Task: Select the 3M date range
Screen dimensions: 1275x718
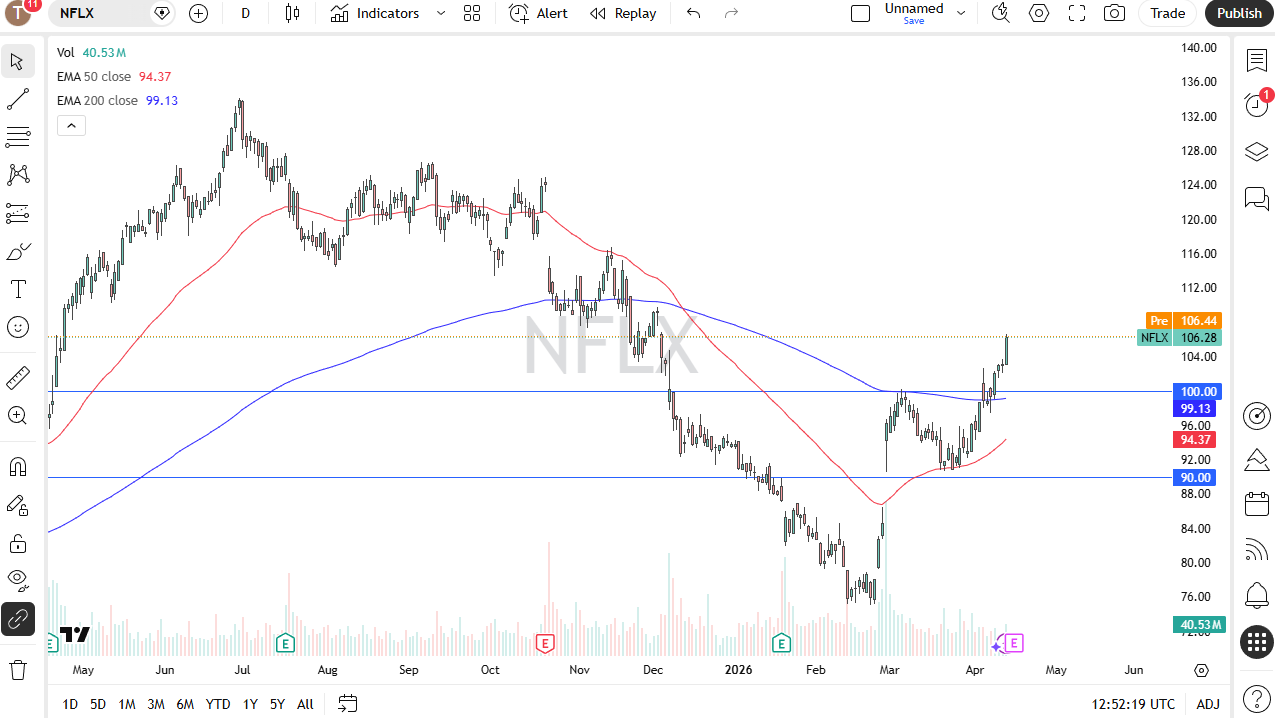Action: click(156, 704)
